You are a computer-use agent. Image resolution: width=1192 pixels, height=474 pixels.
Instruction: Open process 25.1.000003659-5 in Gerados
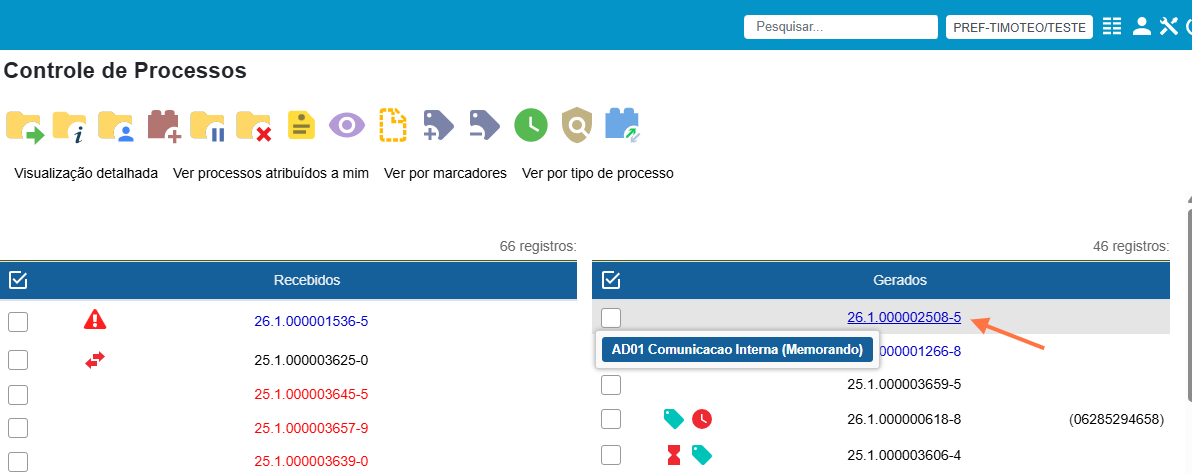coord(904,384)
